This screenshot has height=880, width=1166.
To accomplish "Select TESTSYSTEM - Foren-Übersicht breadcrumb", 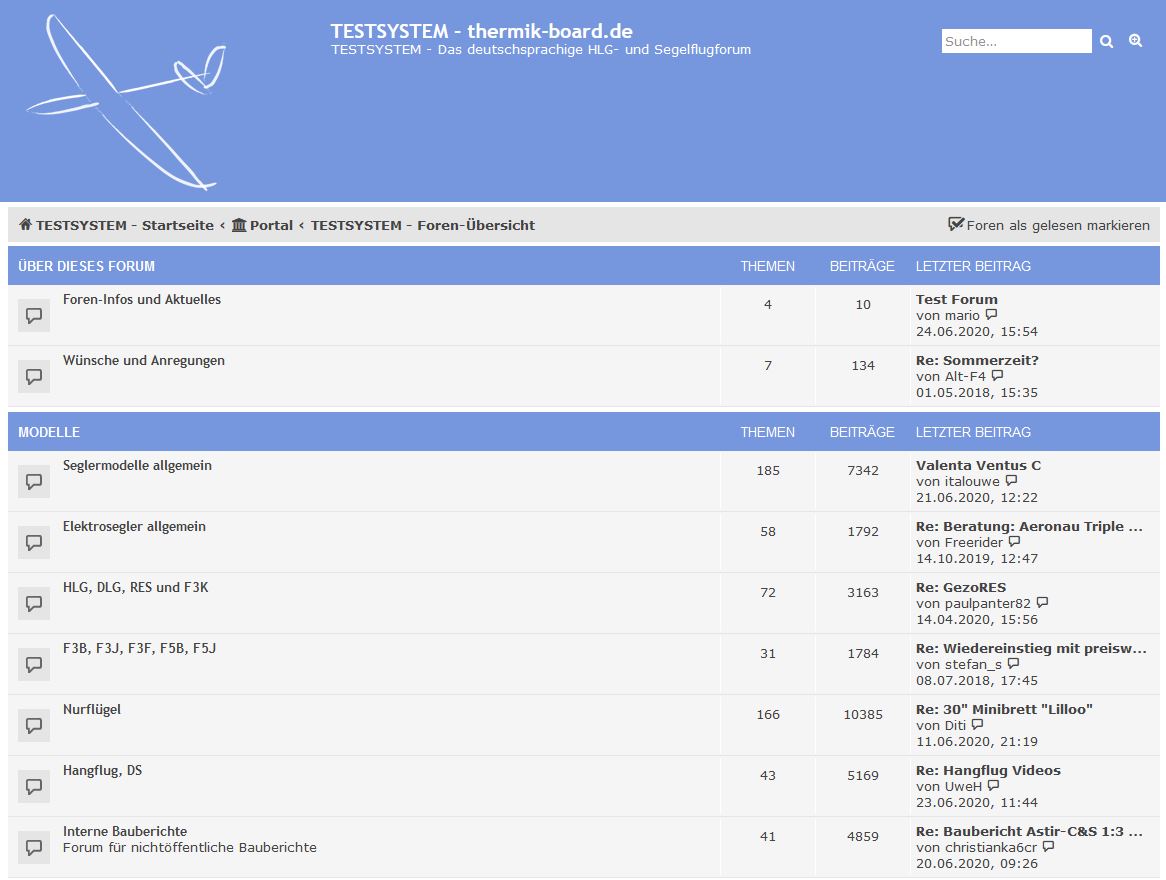I will (x=422, y=225).
